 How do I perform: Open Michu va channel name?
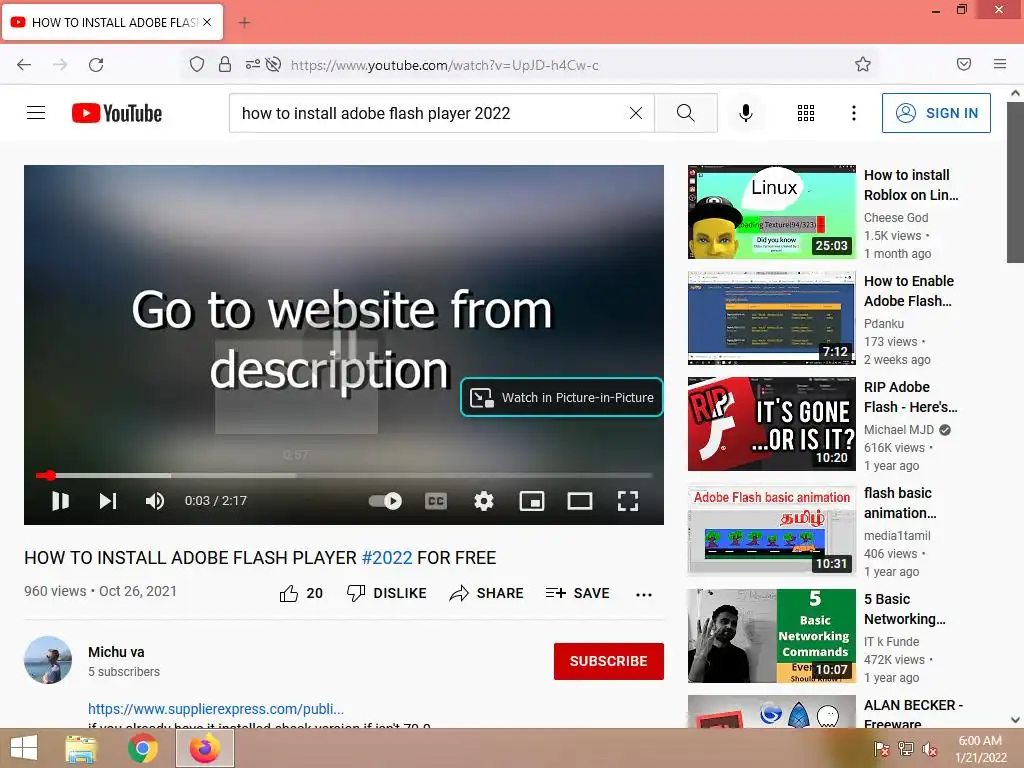(116, 652)
